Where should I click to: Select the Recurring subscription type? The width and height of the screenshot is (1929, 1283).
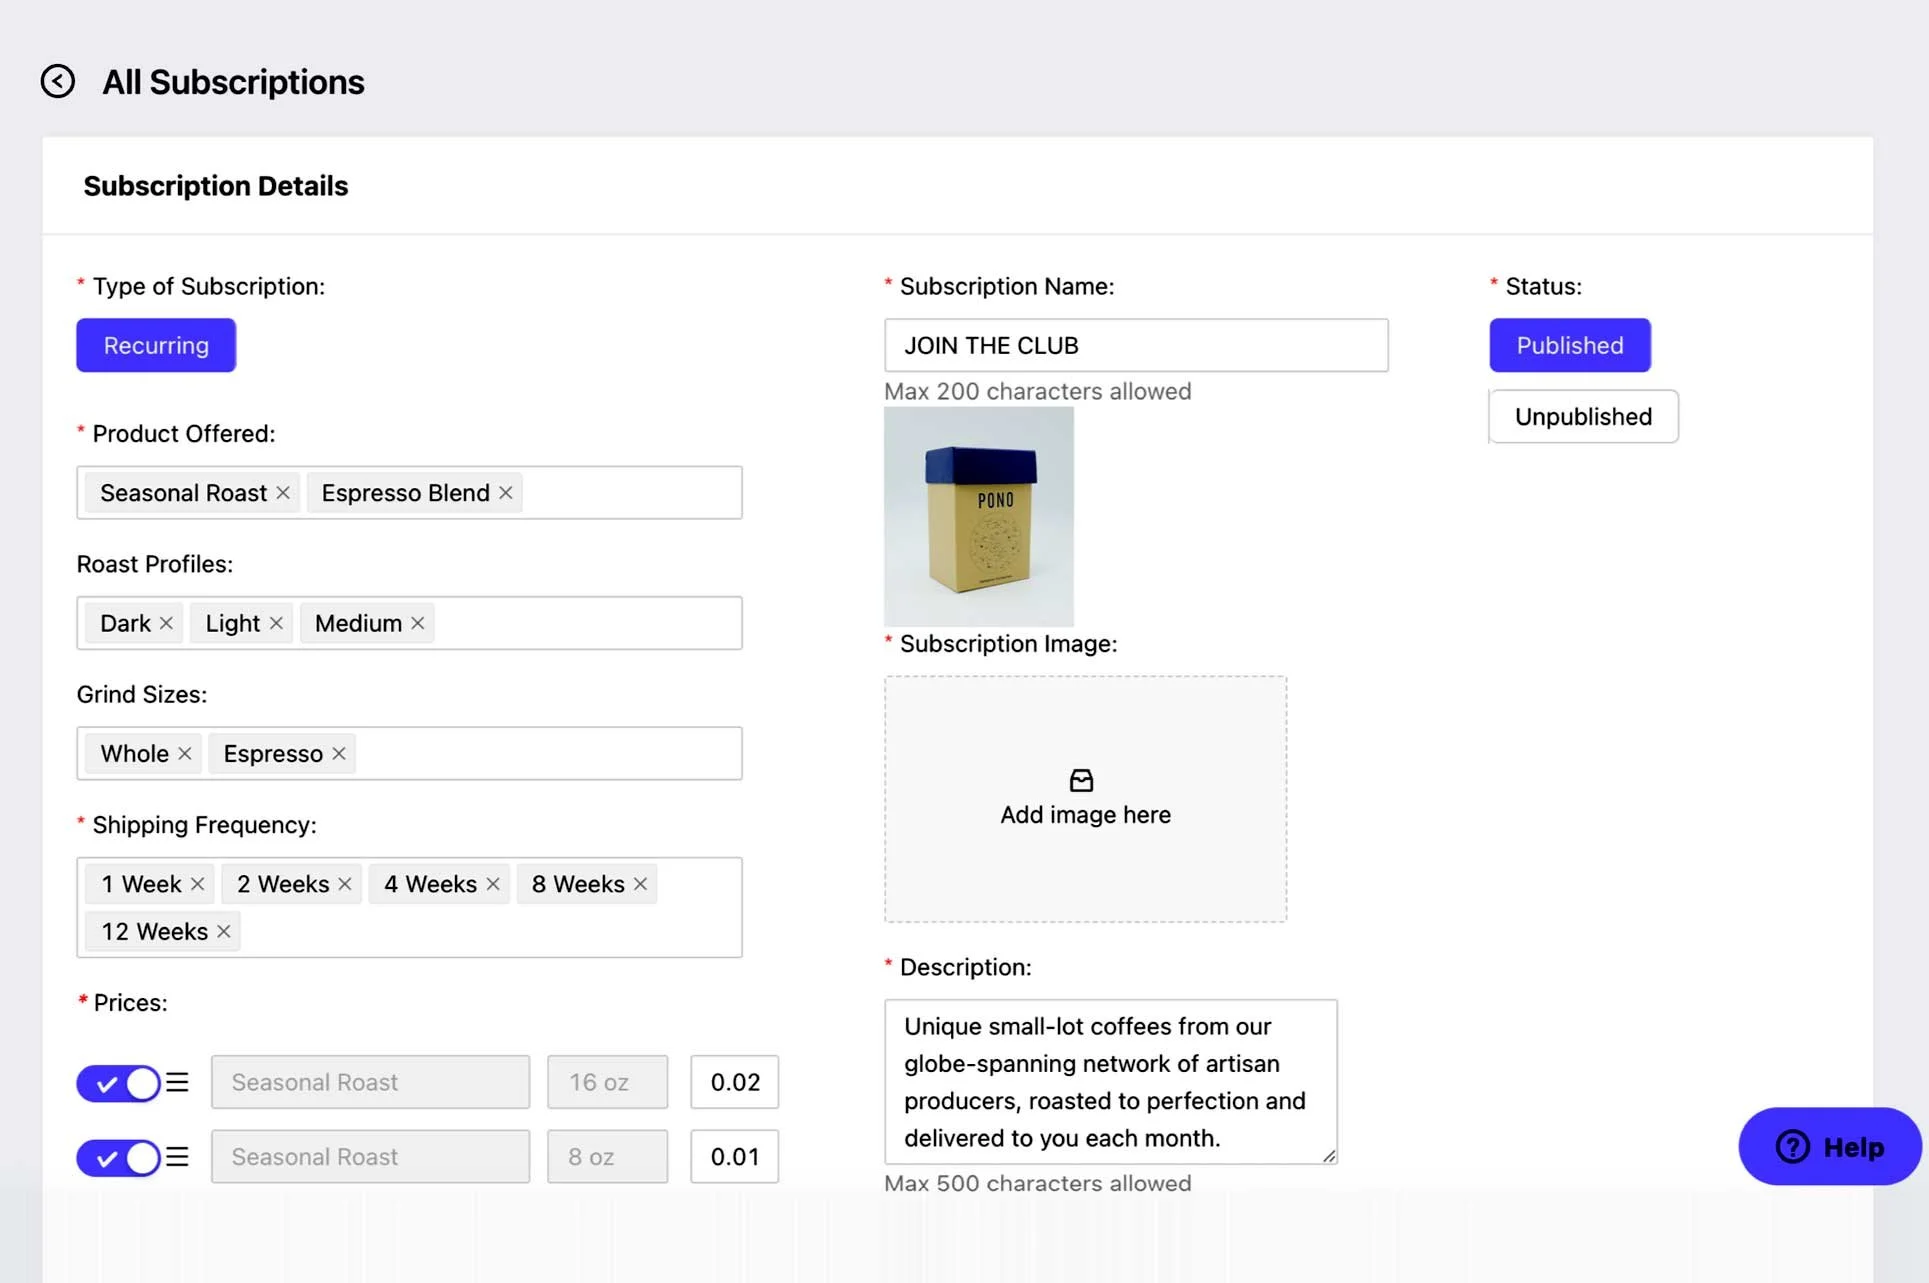coord(156,345)
